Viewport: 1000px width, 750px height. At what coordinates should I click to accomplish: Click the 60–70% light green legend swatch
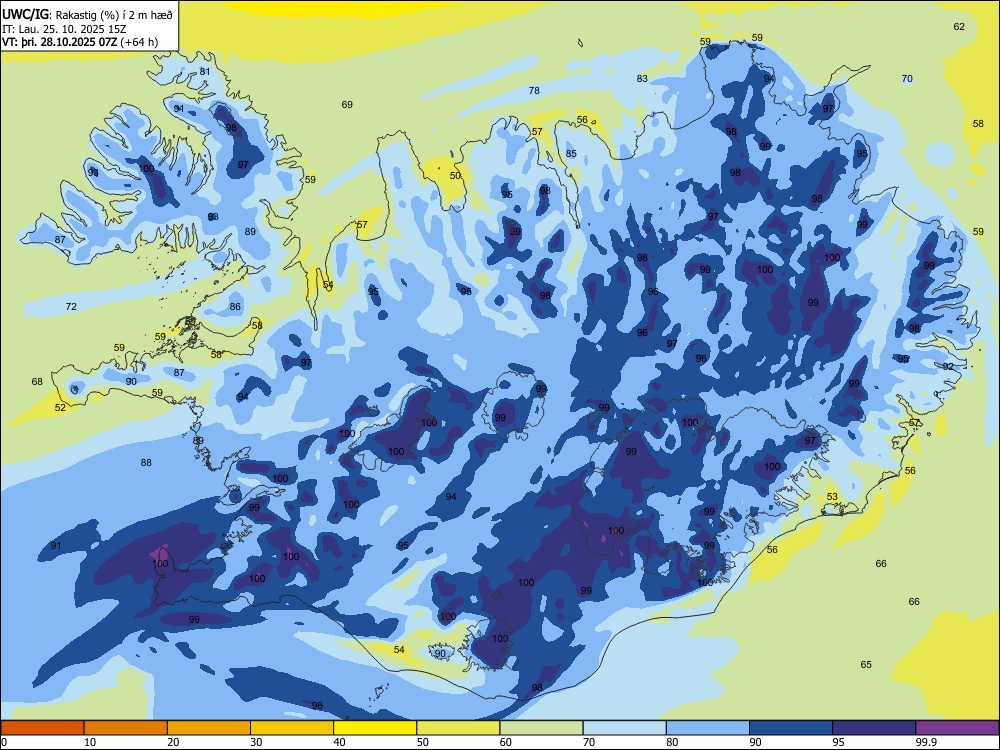[x=541, y=728]
